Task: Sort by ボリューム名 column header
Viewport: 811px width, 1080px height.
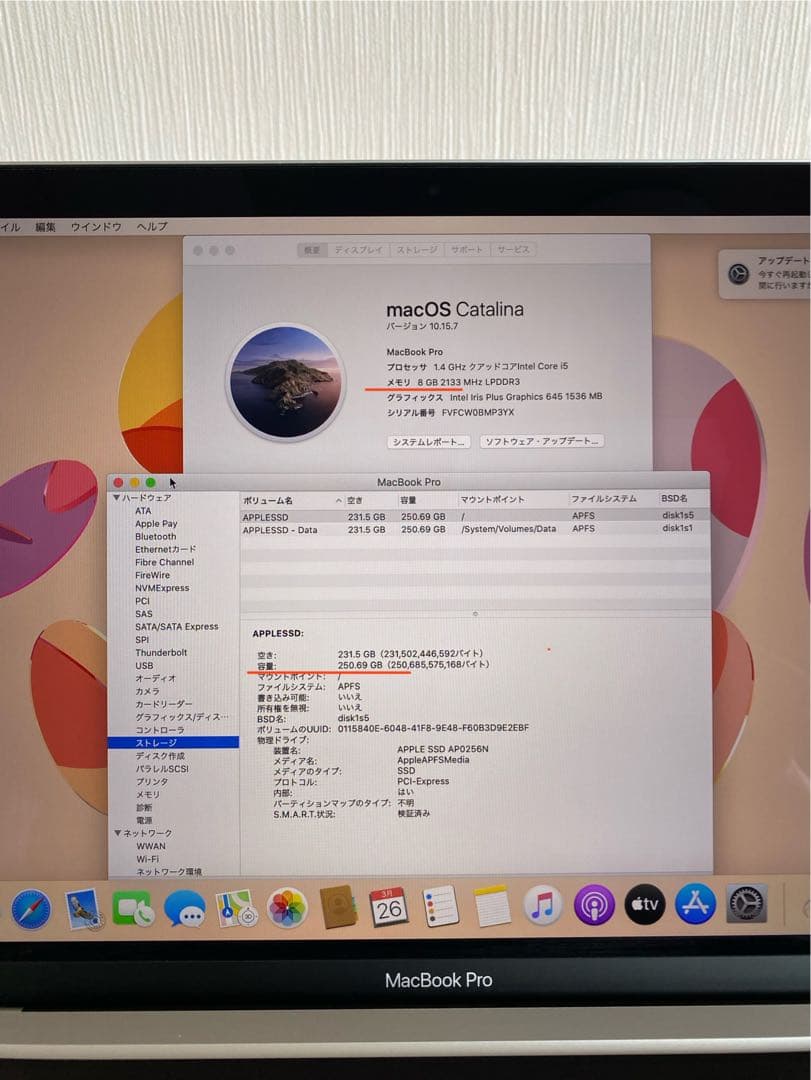Action: pos(267,501)
